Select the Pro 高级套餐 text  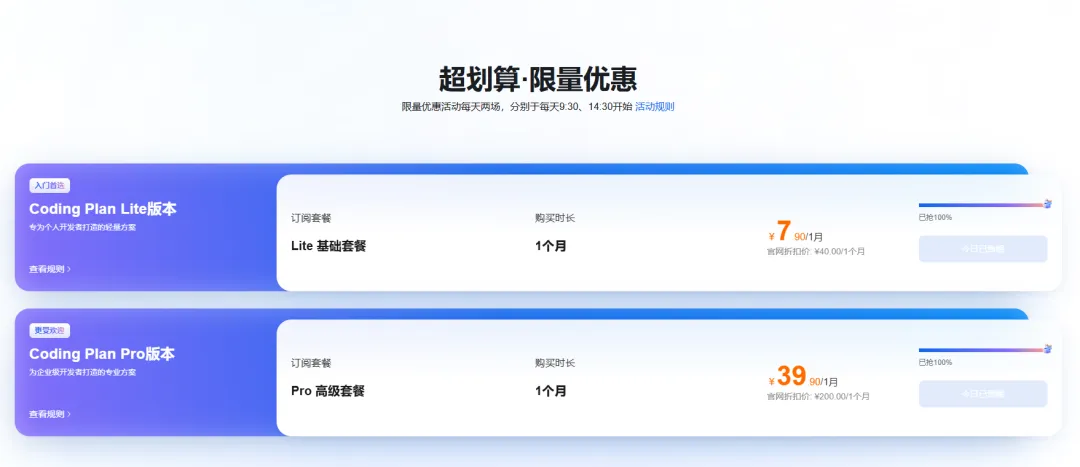328,391
